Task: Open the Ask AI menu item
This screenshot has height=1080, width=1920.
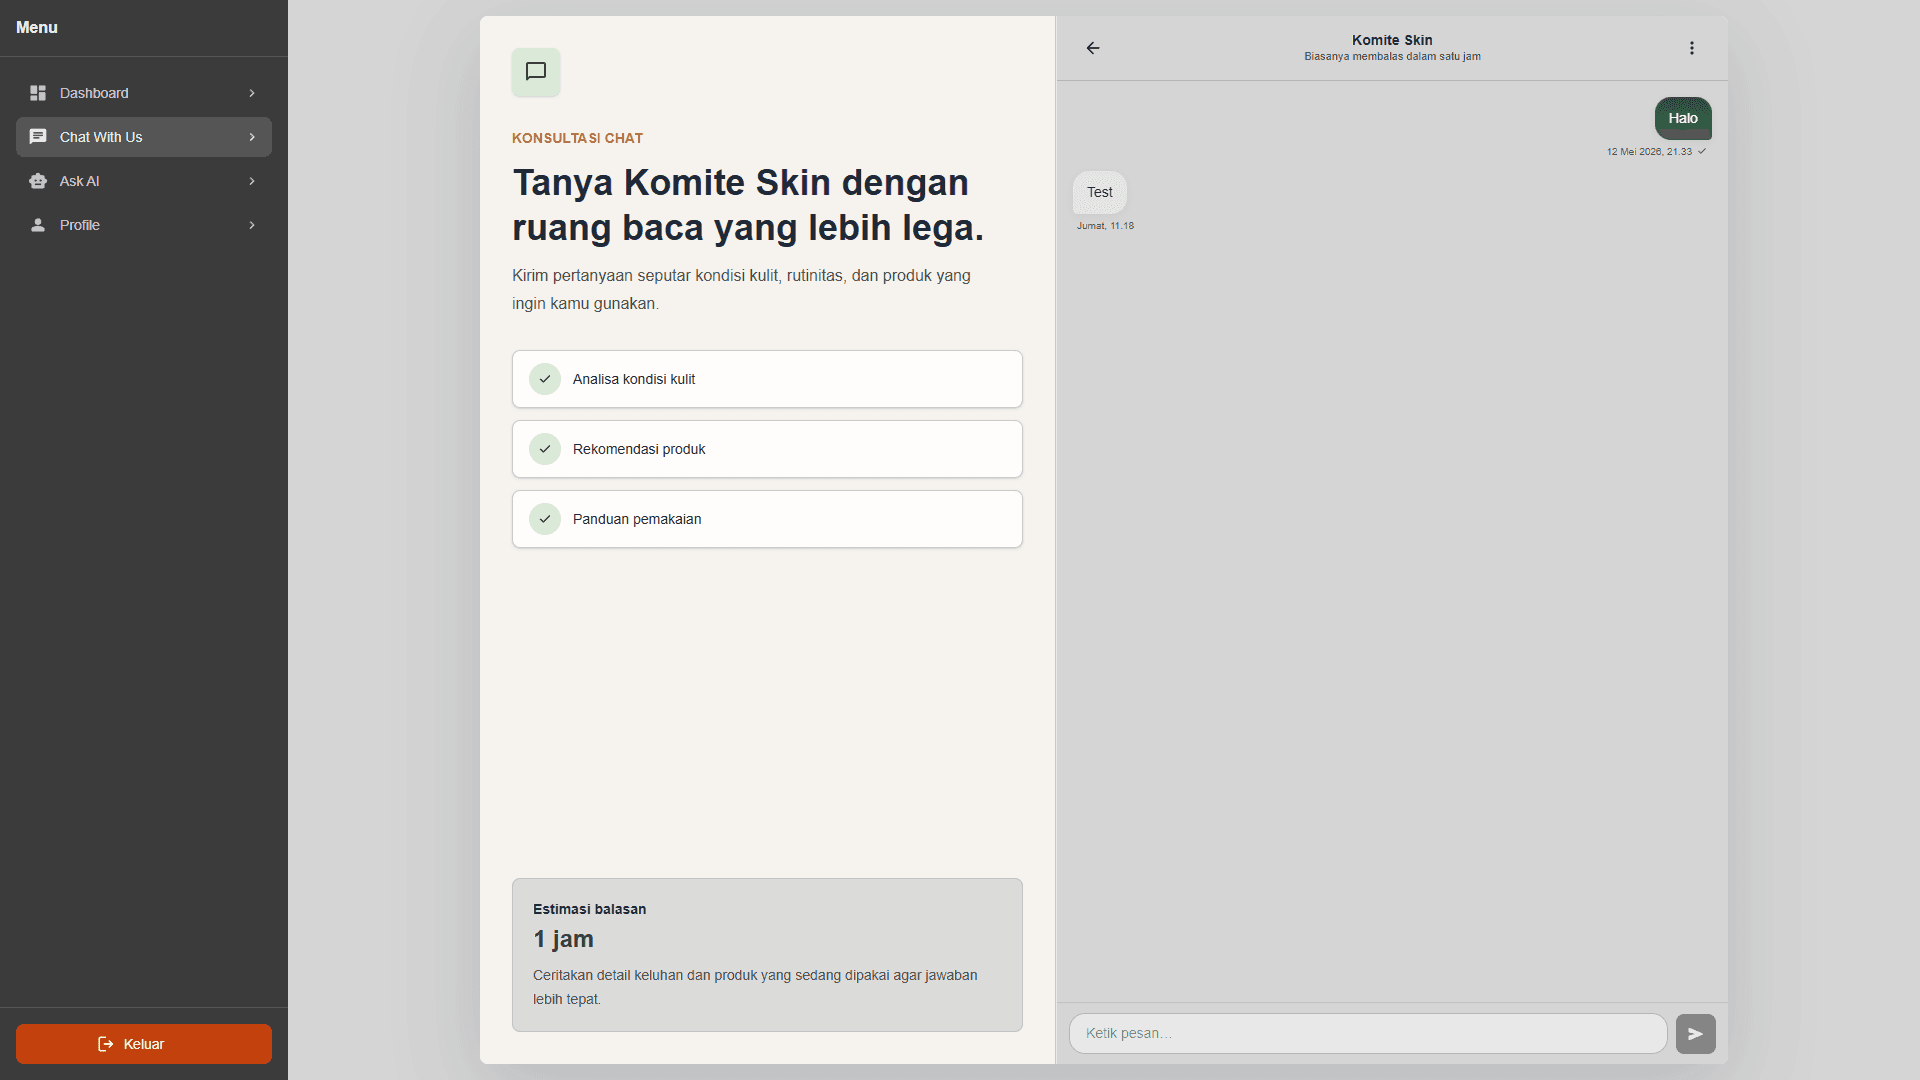Action: (144, 181)
